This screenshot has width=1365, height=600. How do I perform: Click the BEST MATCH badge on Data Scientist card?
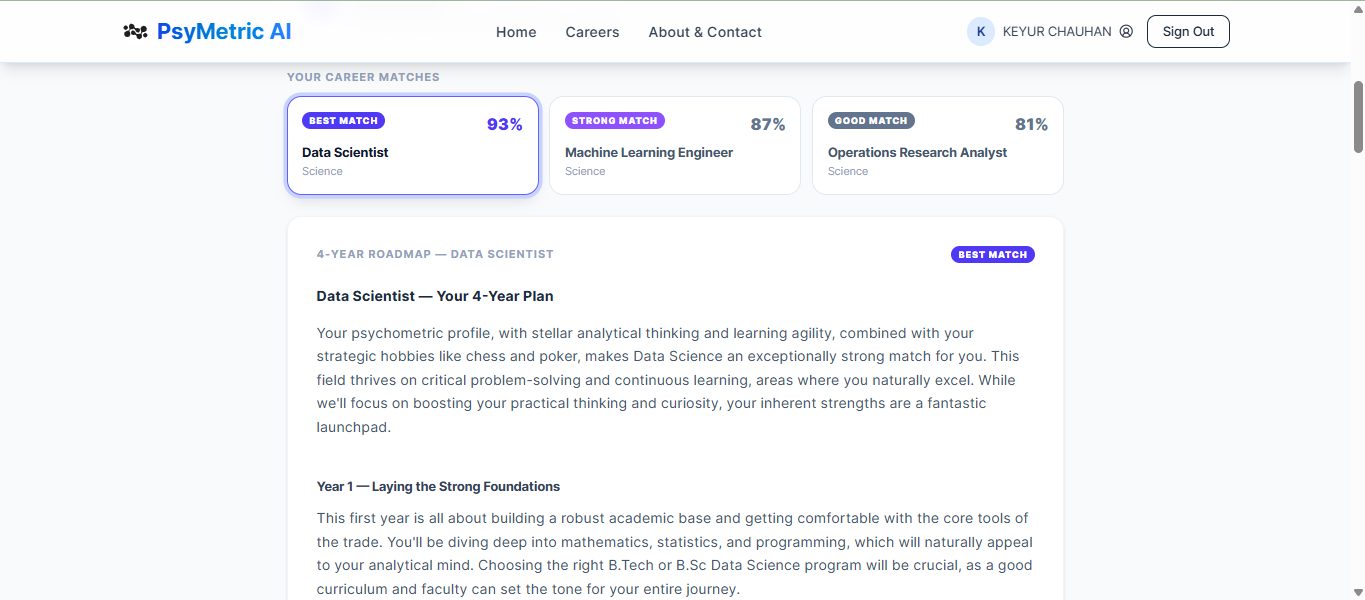point(343,121)
